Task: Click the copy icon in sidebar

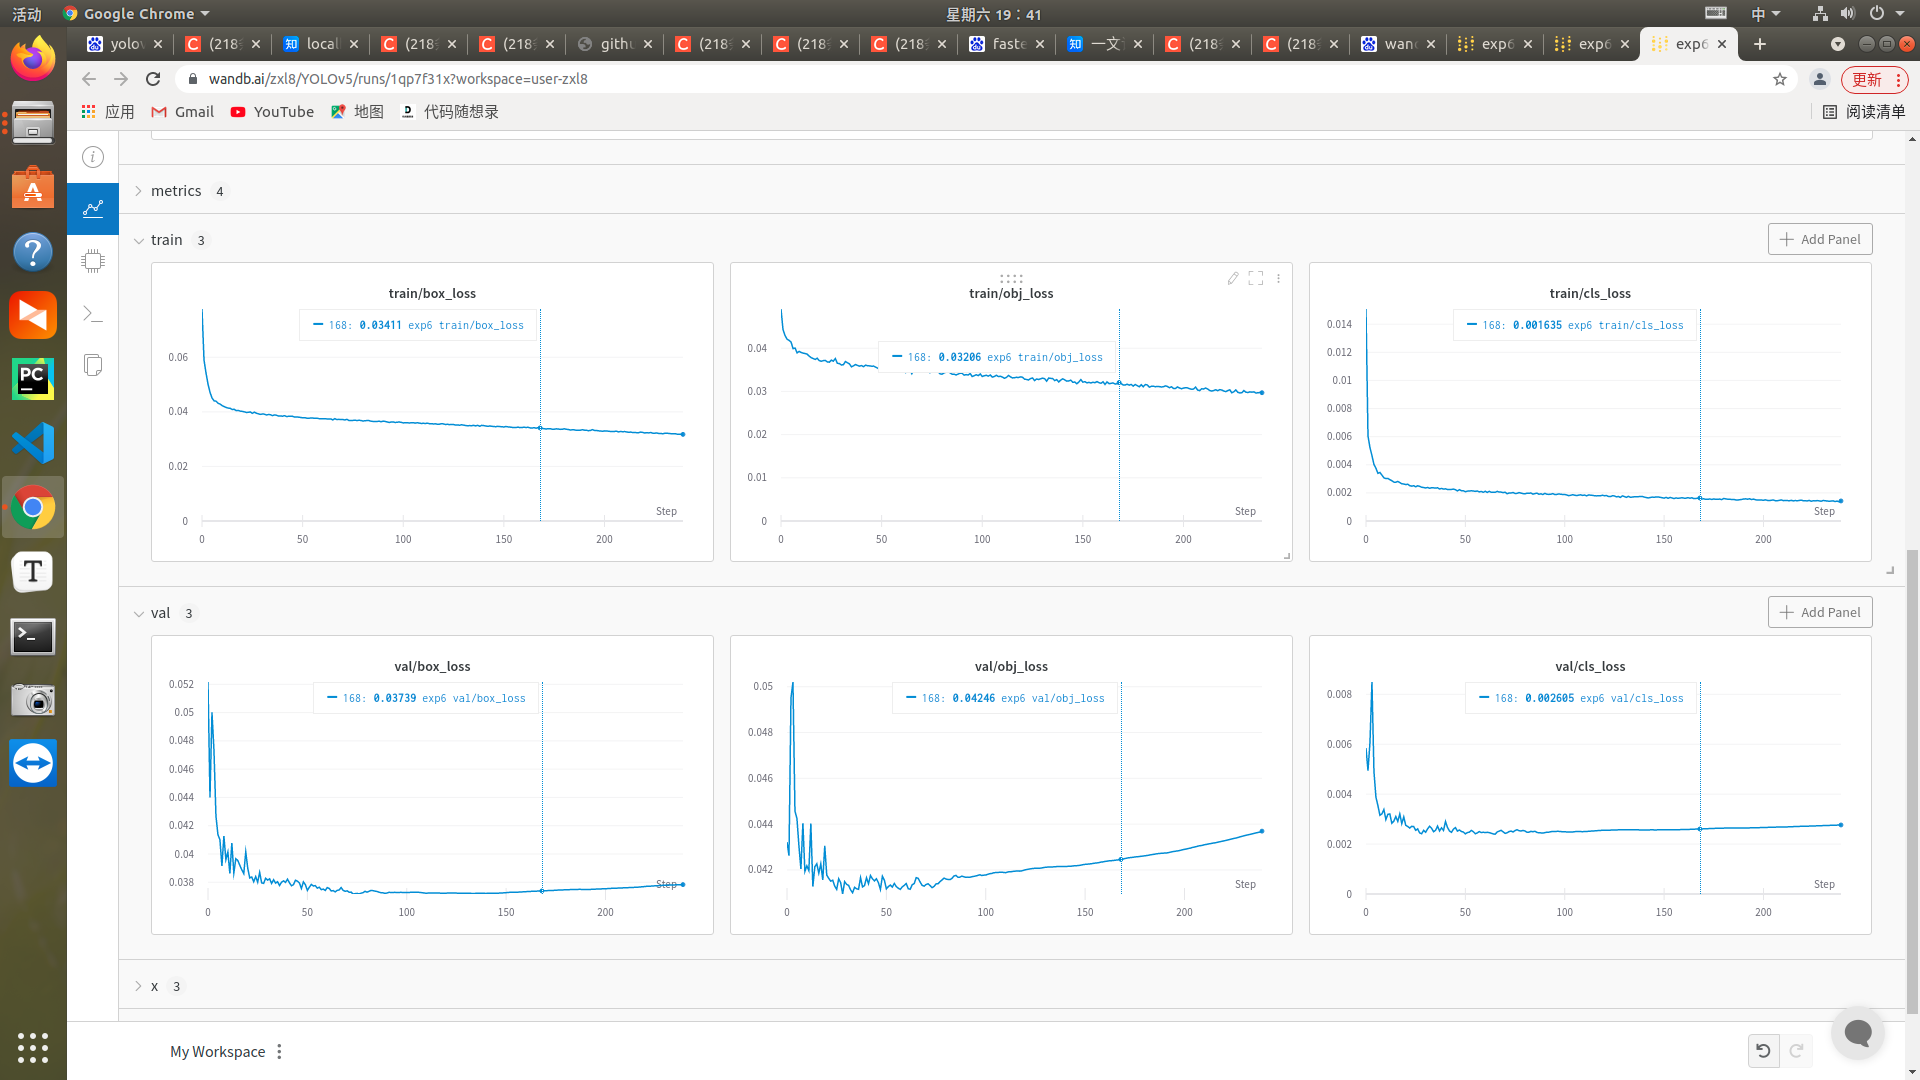Action: (x=94, y=364)
